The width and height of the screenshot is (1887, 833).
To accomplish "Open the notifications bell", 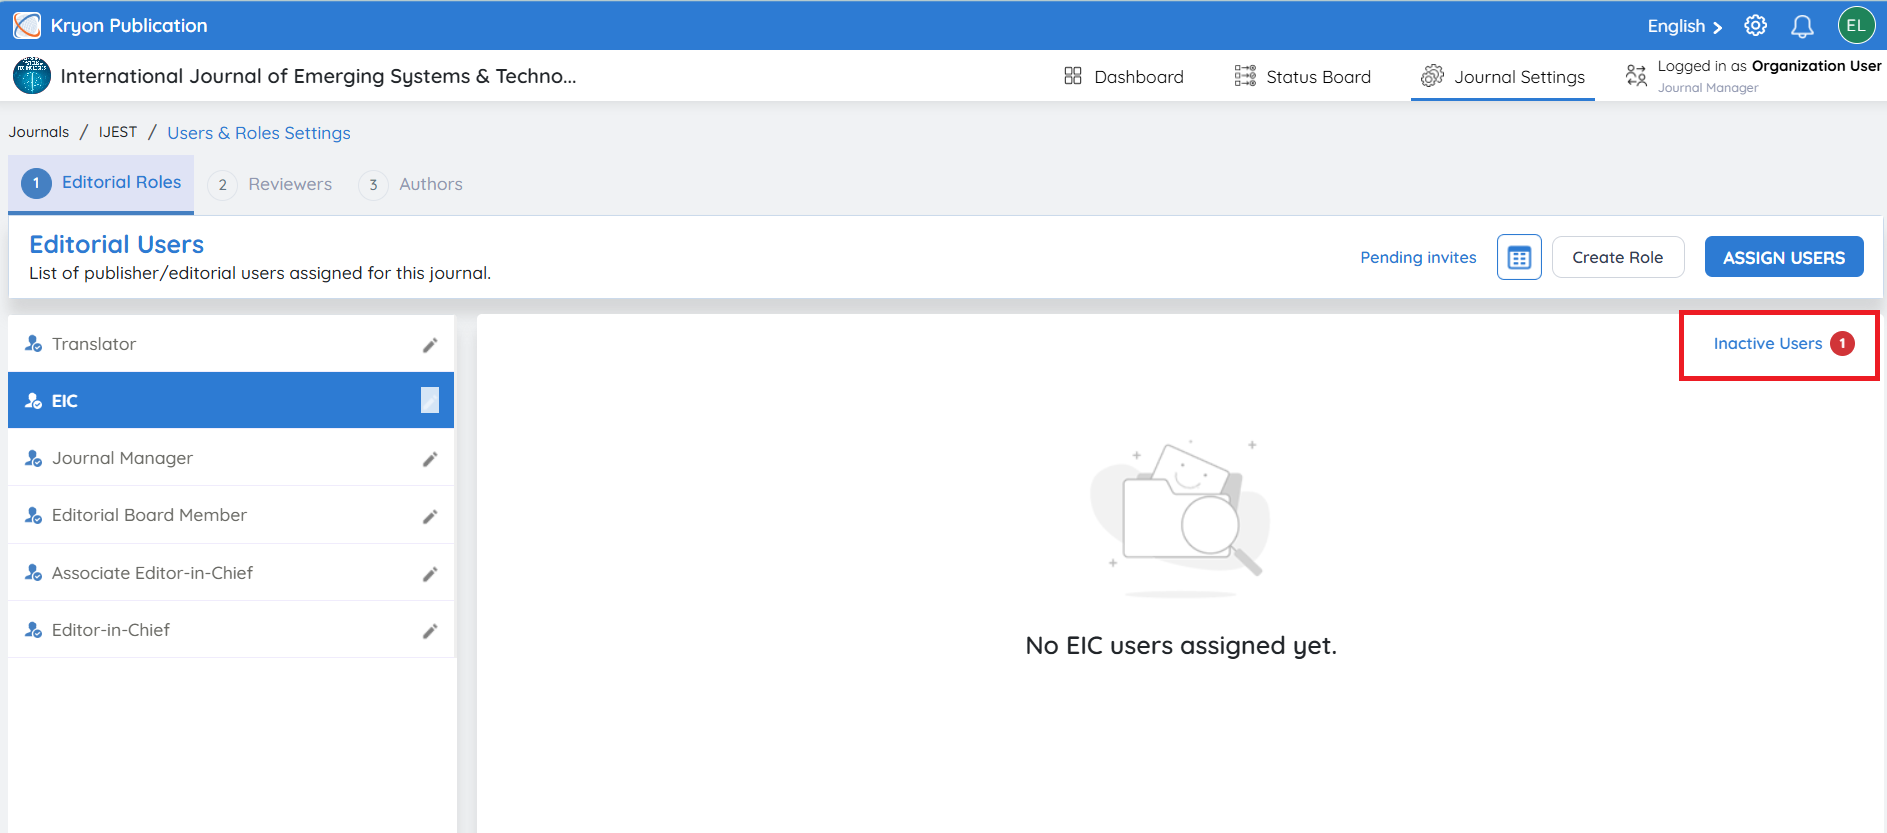I will pyautogui.click(x=1802, y=26).
